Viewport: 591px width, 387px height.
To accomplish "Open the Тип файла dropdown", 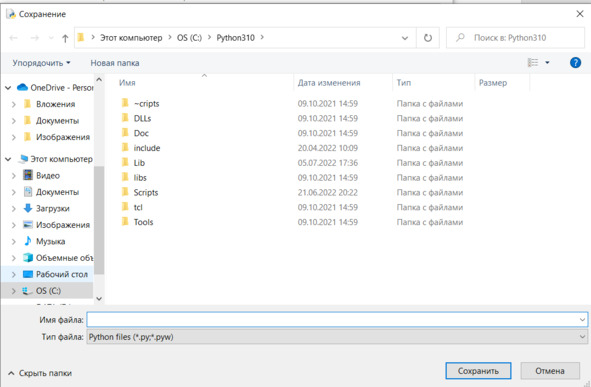I will 337,337.
